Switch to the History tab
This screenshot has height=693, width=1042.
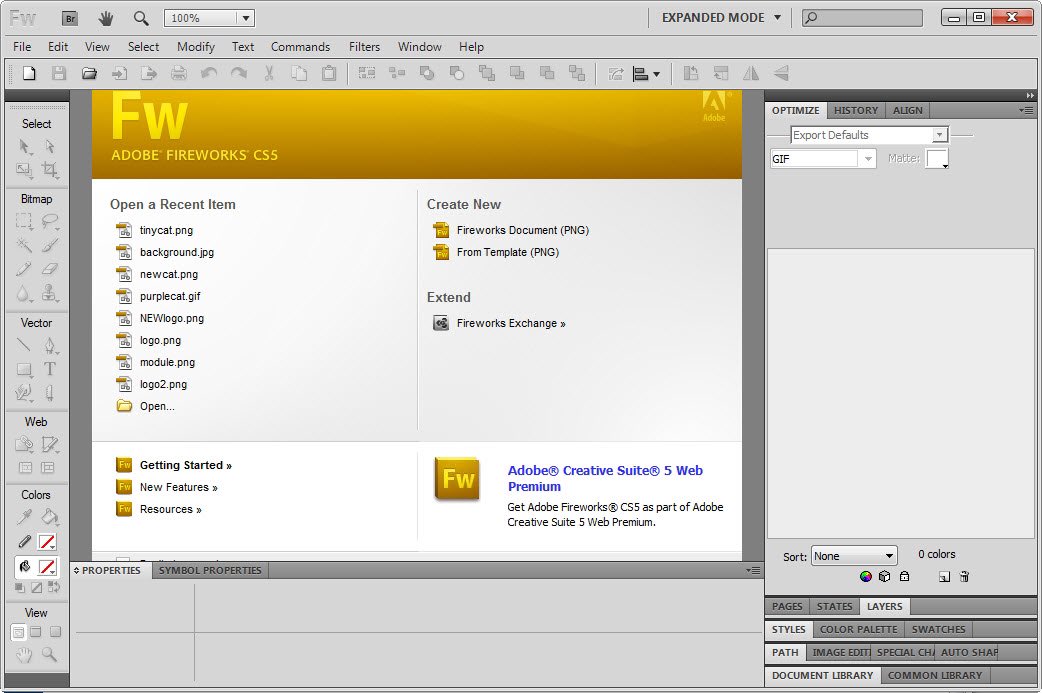coord(855,110)
